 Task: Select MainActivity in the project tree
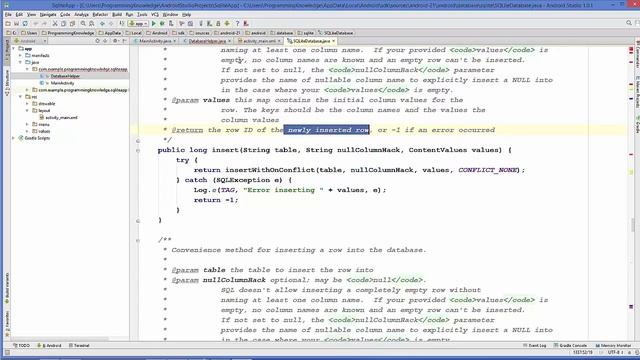62,83
